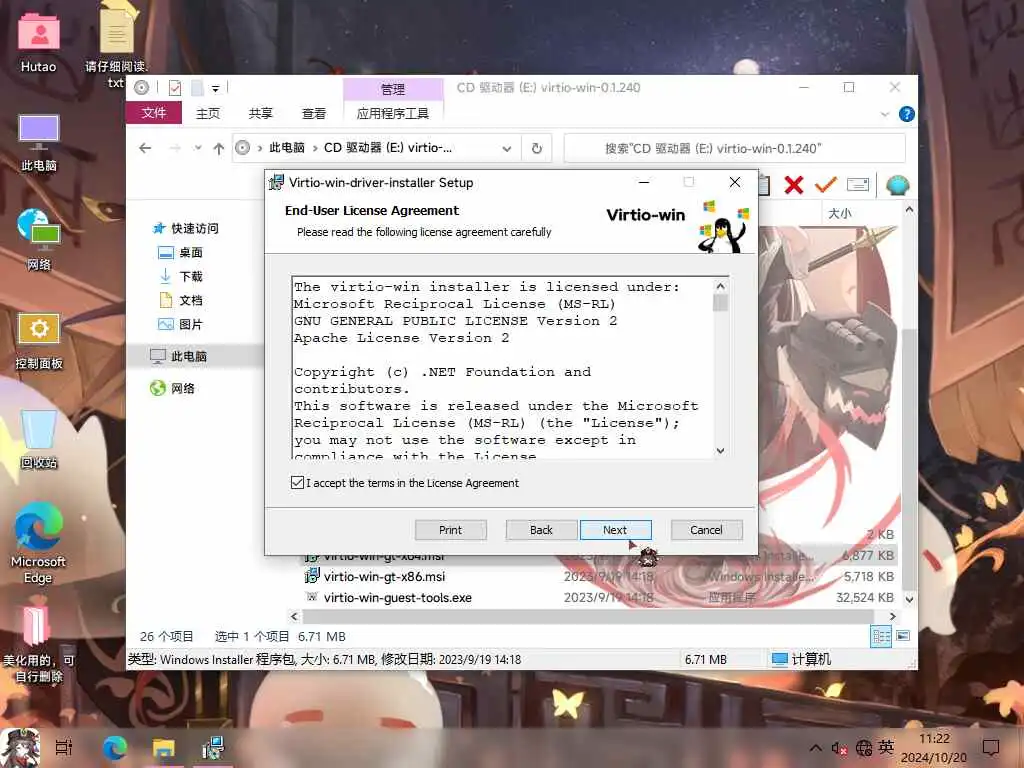Open the 文件 menu in Explorer
This screenshot has height=768, width=1024.
tap(154, 113)
